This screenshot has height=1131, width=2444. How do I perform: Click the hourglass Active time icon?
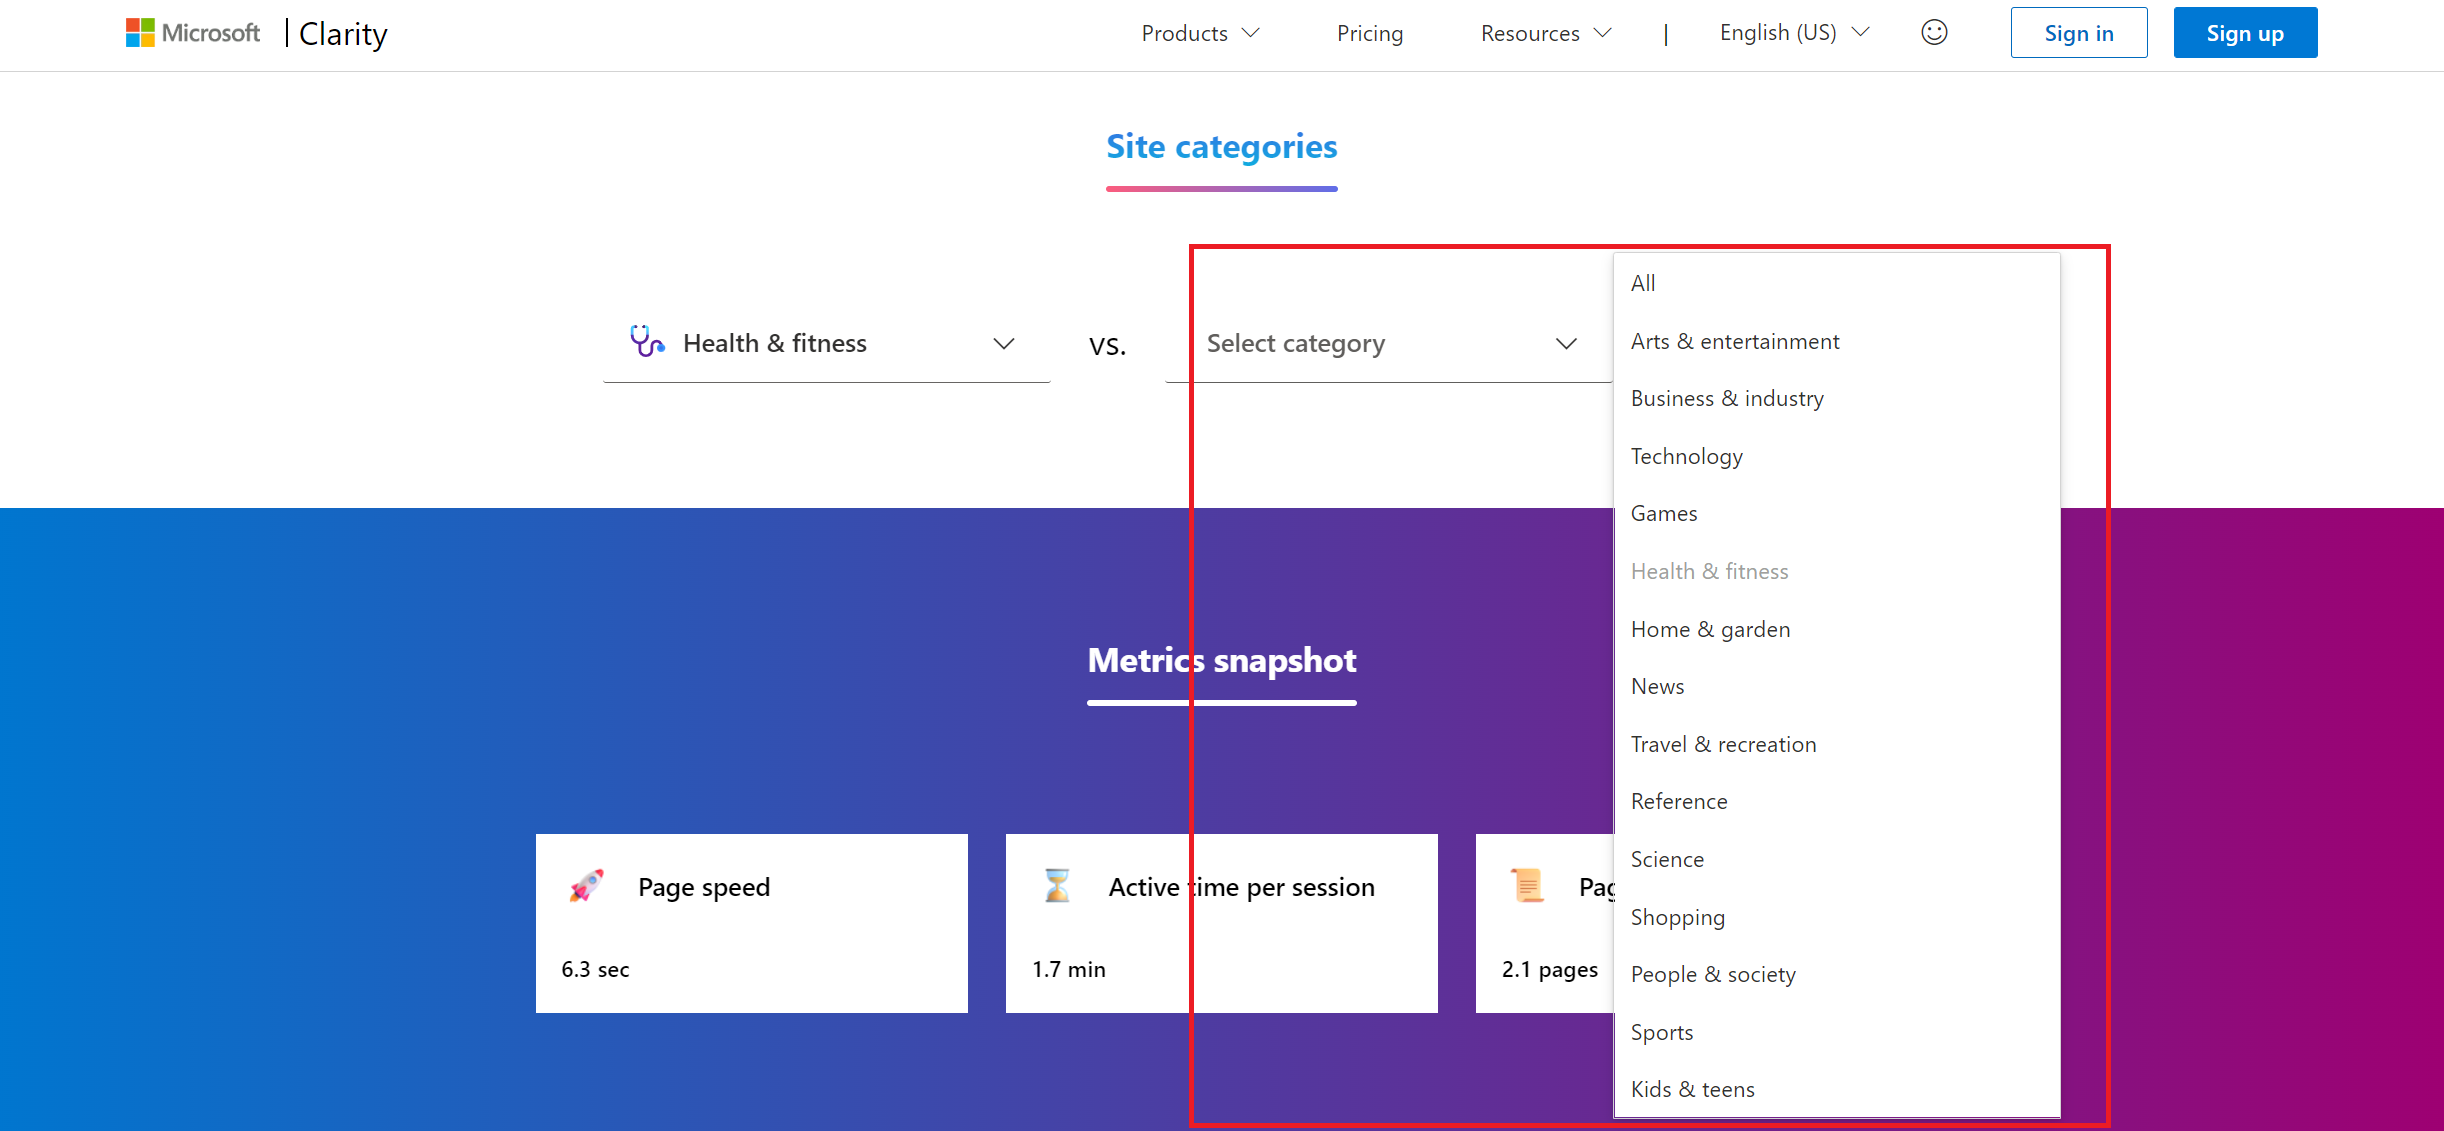coord(1057,886)
